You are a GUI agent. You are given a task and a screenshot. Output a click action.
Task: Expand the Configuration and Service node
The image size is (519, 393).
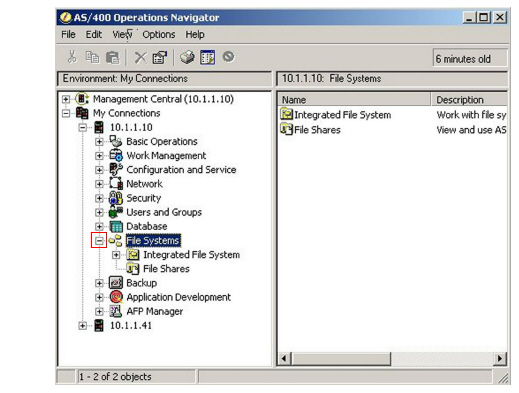pyautogui.click(x=99, y=170)
